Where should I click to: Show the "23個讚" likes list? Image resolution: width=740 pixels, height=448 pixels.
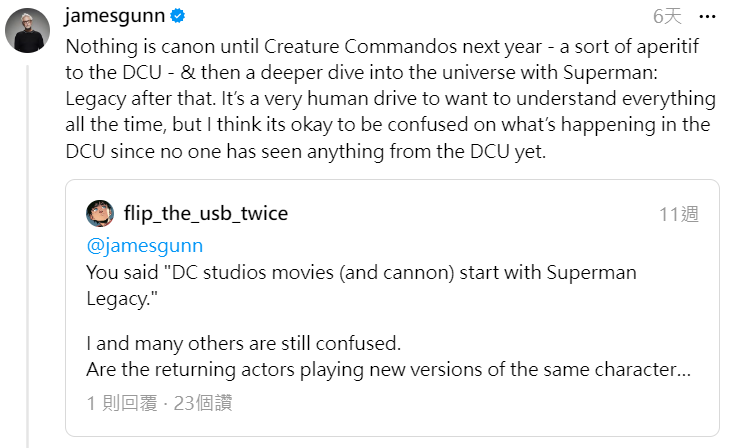201,403
